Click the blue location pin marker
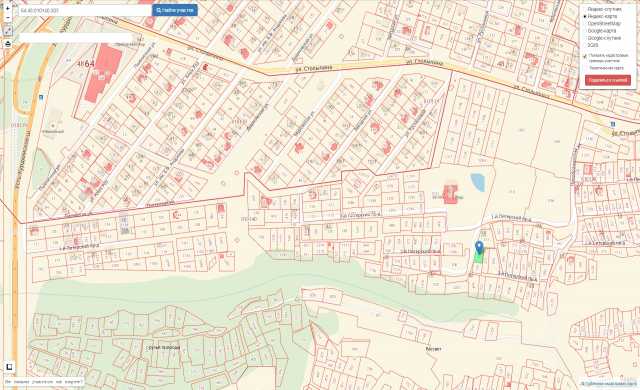 coord(479,247)
